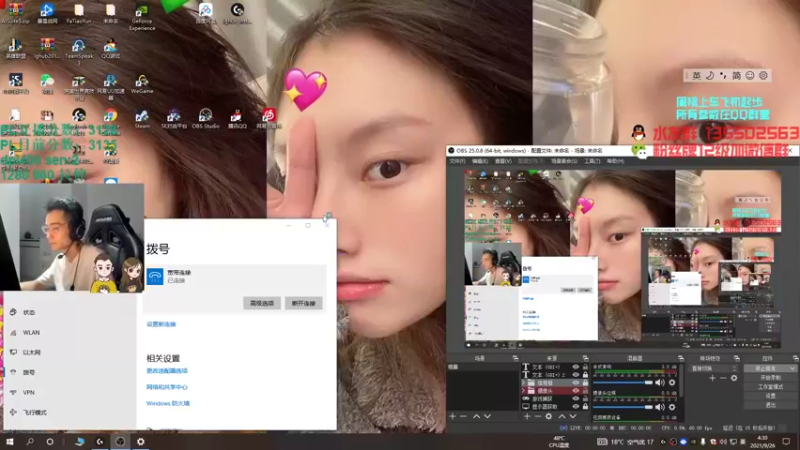Mute the 台式音响 speaker icon in mixer

[660, 382]
